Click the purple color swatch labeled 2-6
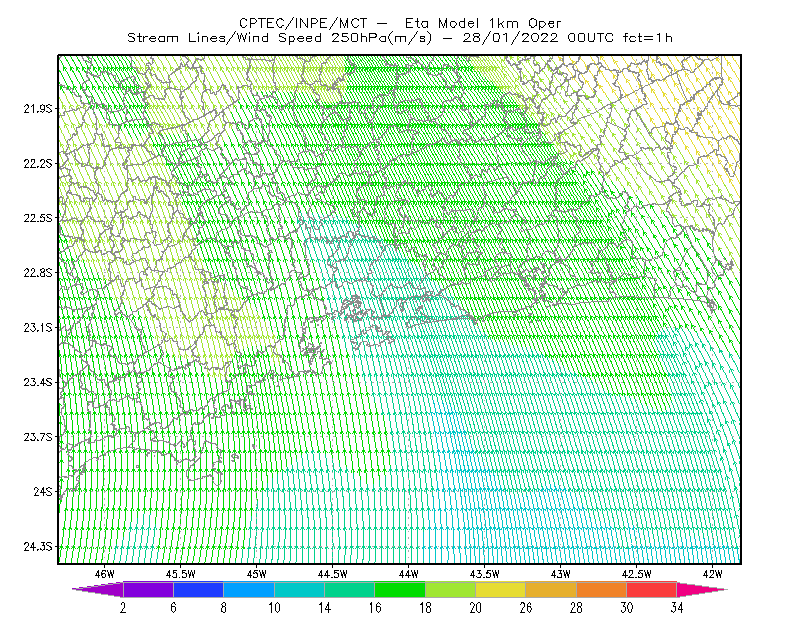 (148, 589)
